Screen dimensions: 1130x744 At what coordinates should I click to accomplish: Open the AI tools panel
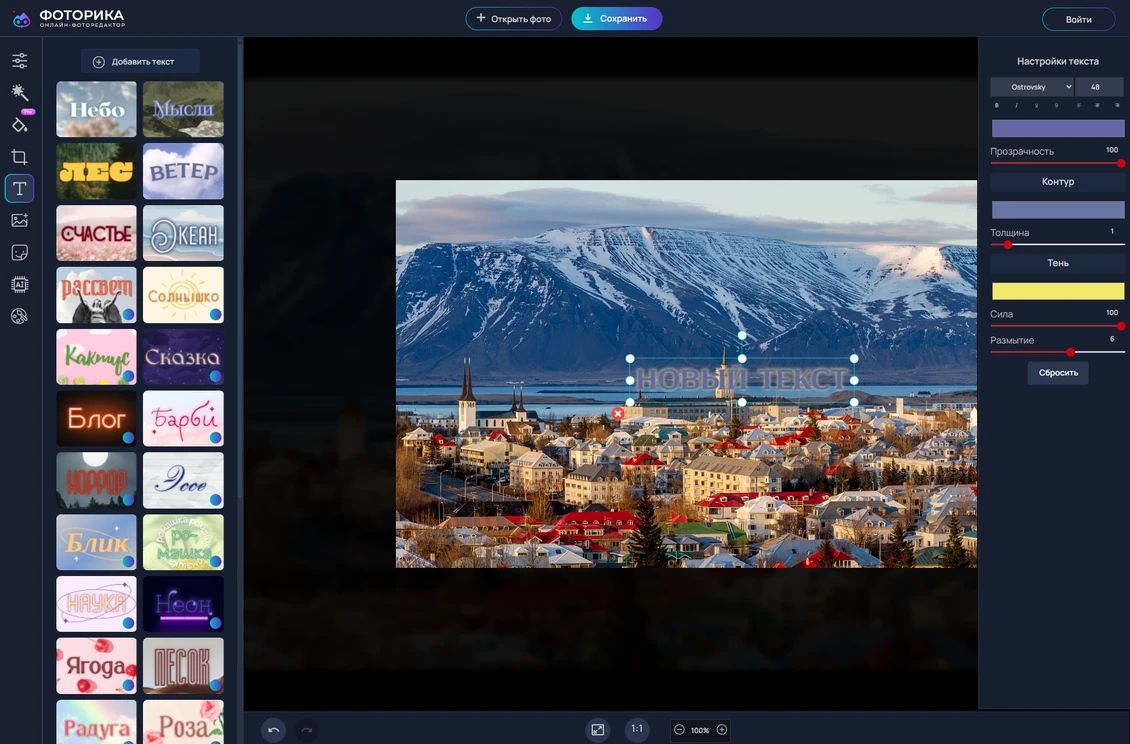click(19, 285)
